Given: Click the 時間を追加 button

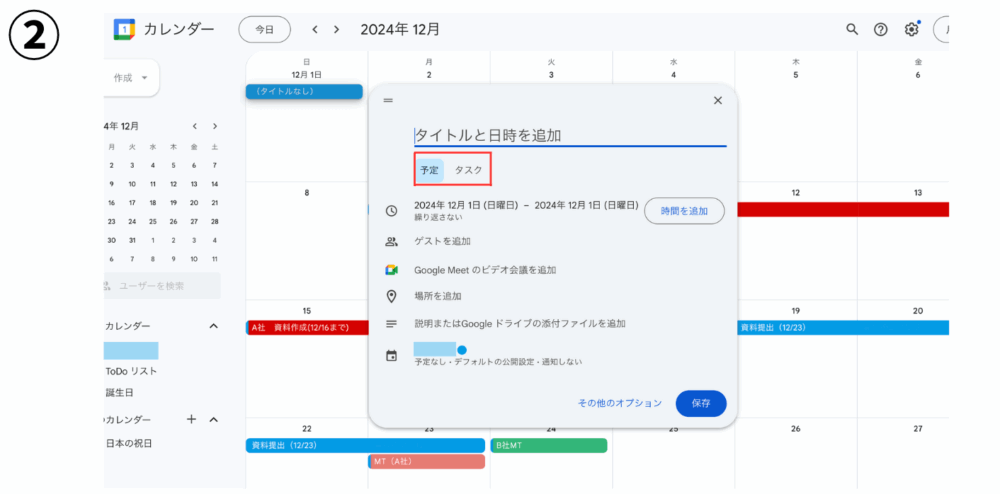Looking at the screenshot, I should pos(684,211).
